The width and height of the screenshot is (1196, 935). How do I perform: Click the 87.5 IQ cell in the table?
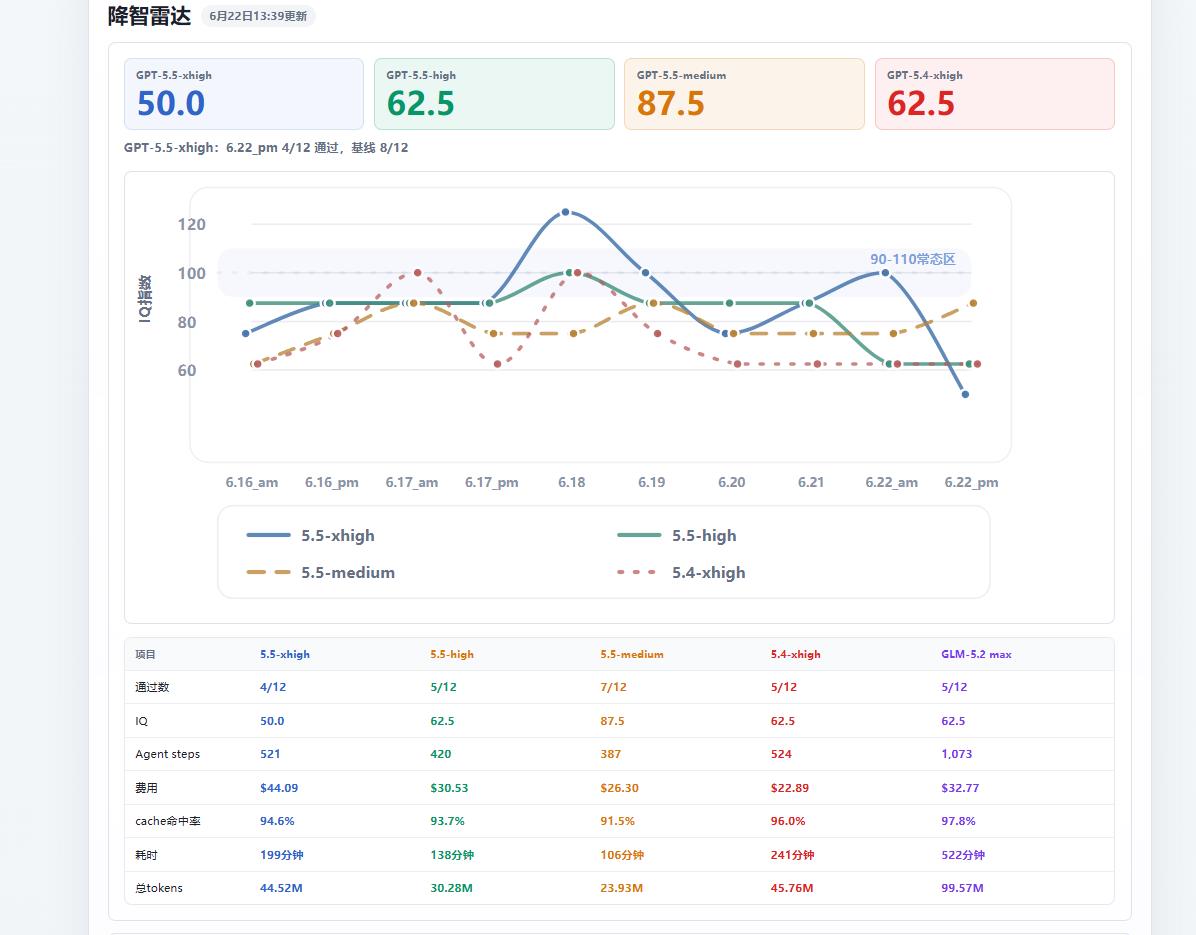pos(612,721)
